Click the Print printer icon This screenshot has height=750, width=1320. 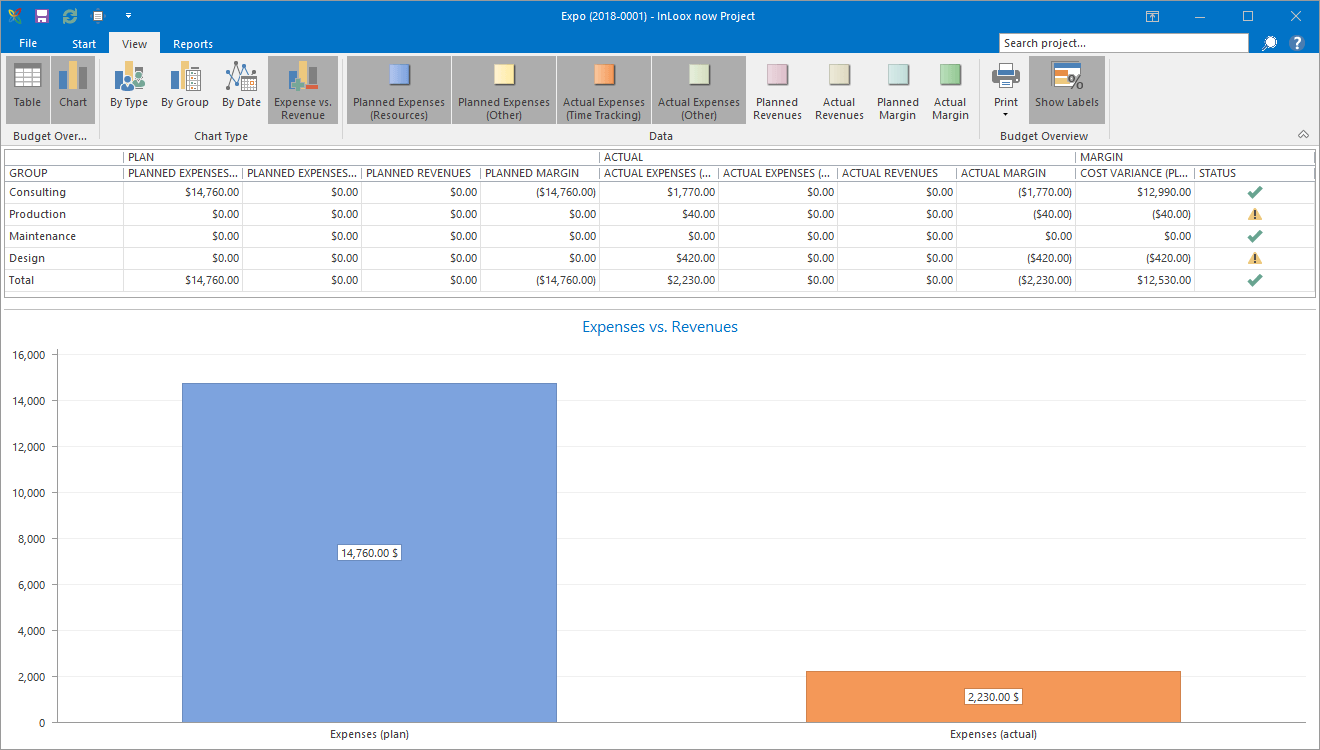[x=1006, y=76]
